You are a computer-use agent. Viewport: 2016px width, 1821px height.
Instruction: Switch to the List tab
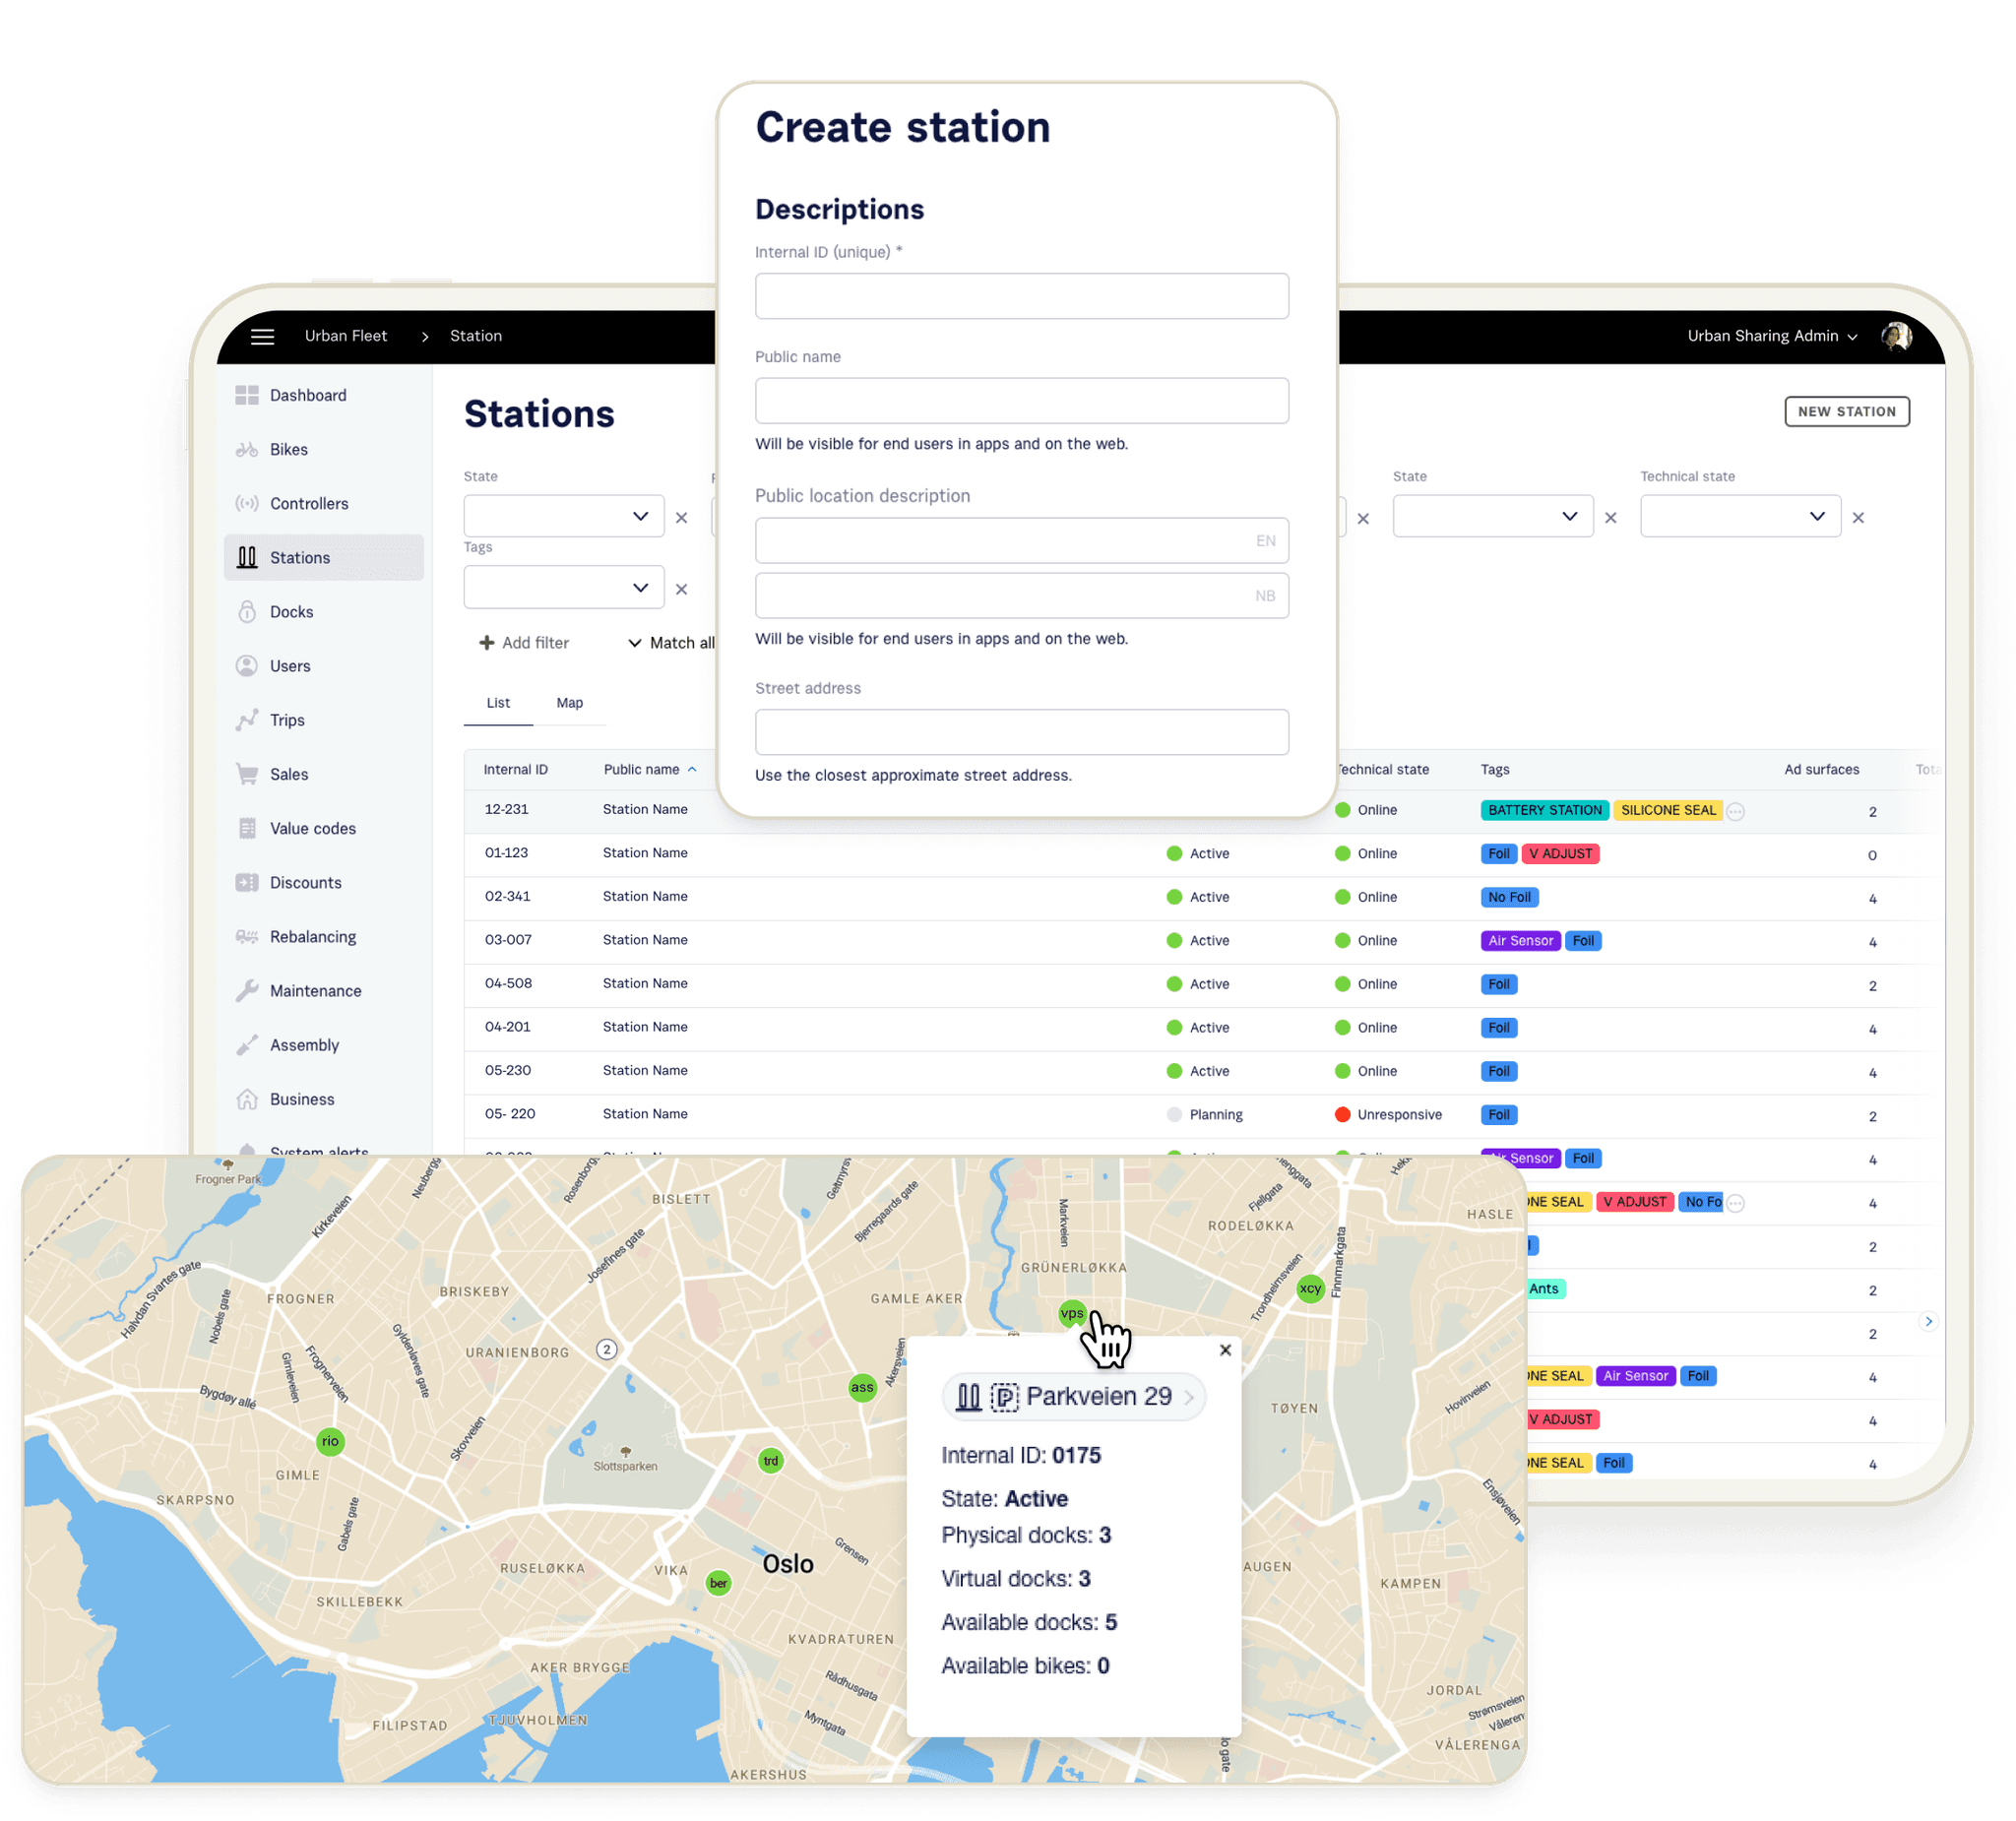498,703
